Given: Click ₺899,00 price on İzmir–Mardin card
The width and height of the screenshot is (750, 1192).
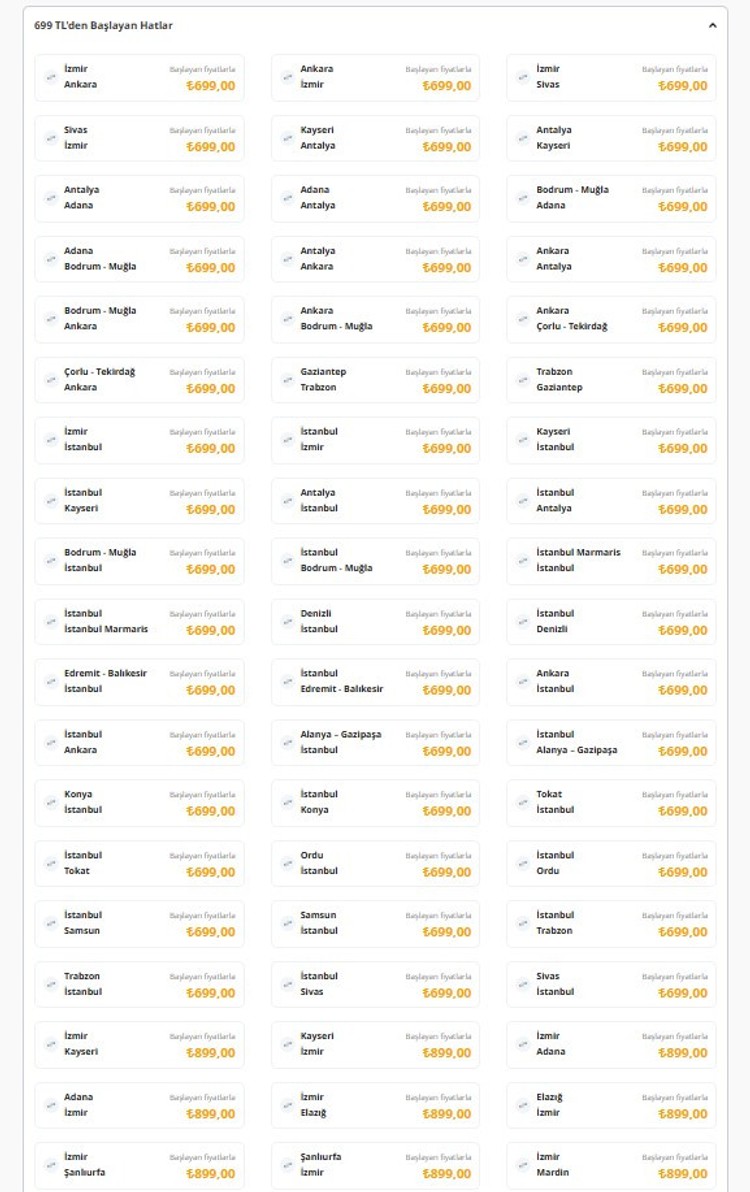Looking at the screenshot, I should click(682, 1174).
